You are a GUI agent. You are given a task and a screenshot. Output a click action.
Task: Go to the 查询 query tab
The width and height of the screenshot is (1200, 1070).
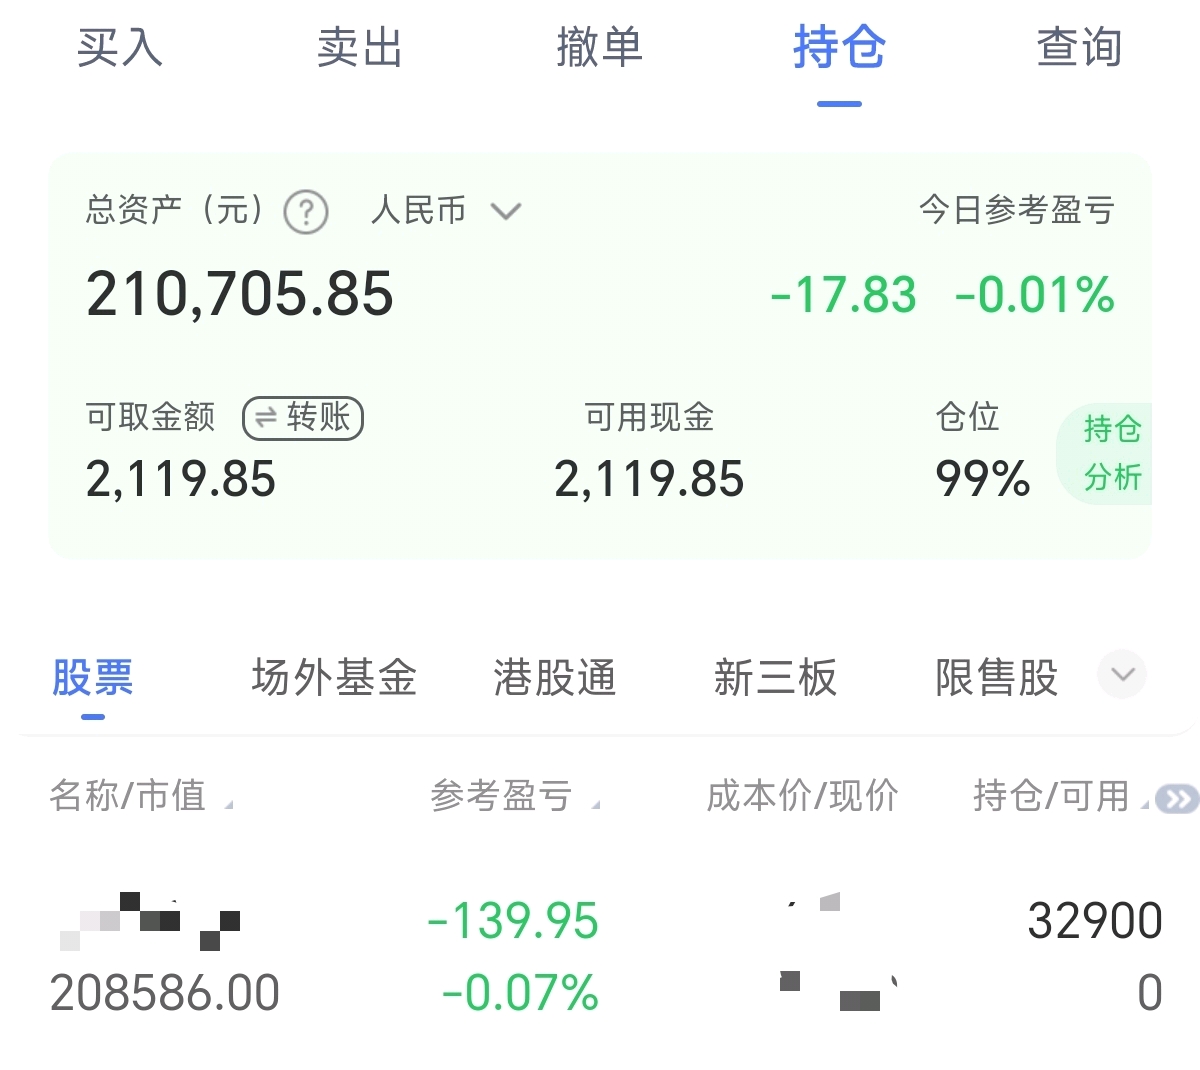click(x=1079, y=48)
